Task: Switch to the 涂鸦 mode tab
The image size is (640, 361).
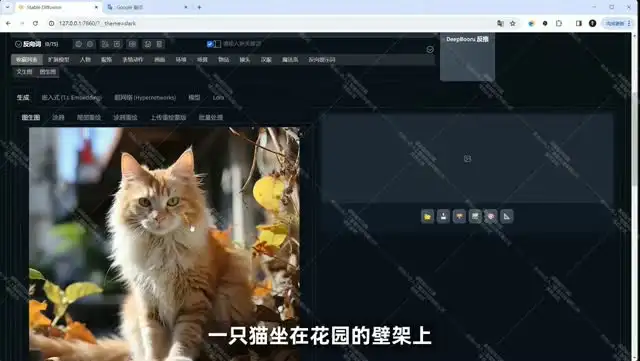Action: (x=58, y=118)
